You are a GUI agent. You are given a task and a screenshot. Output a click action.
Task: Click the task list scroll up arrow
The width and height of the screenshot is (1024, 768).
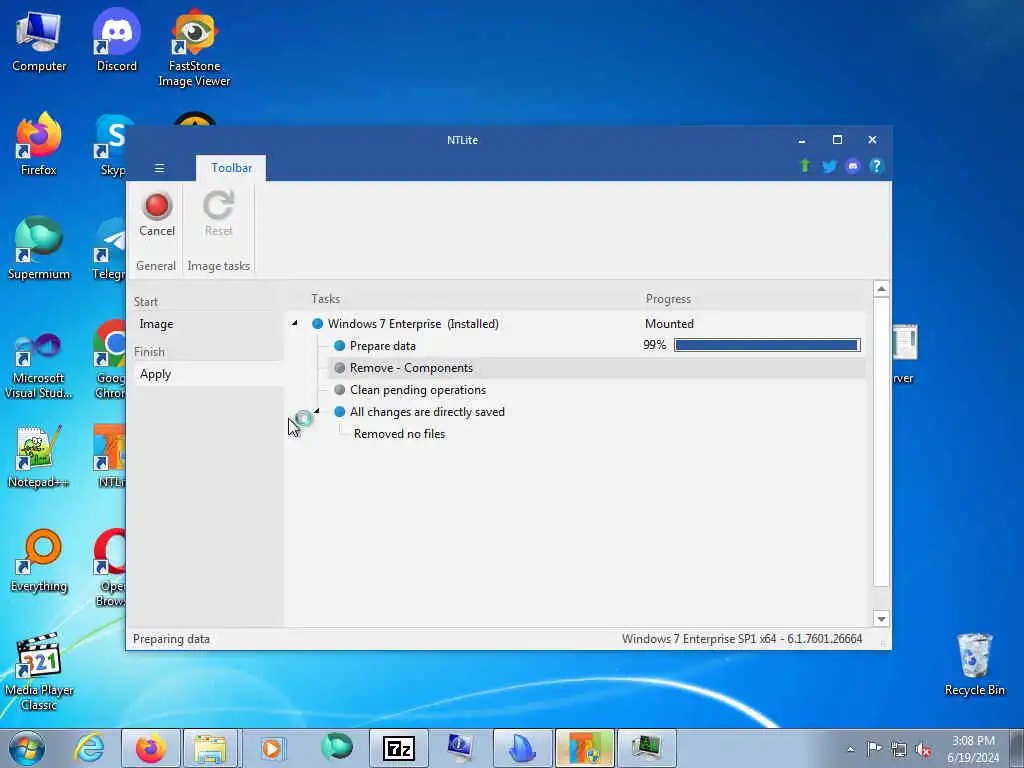point(881,289)
